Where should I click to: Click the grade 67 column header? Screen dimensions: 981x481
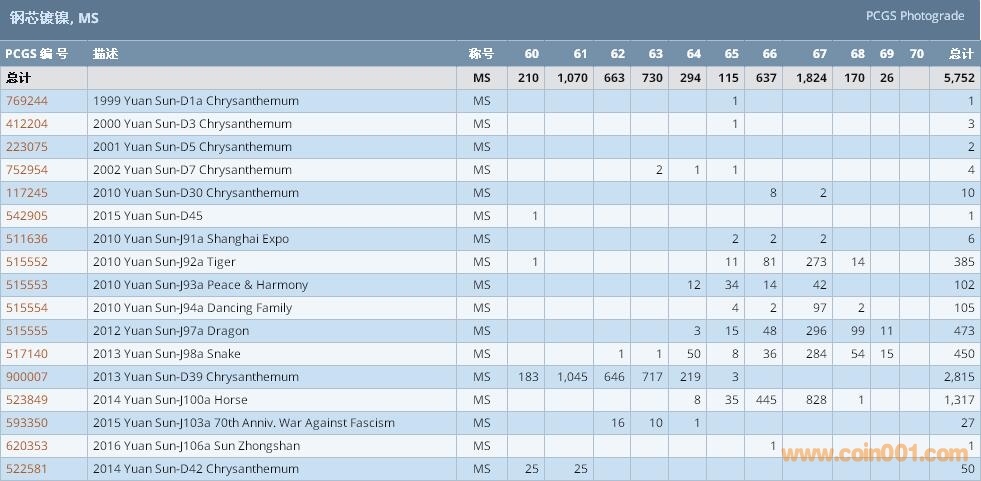tap(819, 54)
